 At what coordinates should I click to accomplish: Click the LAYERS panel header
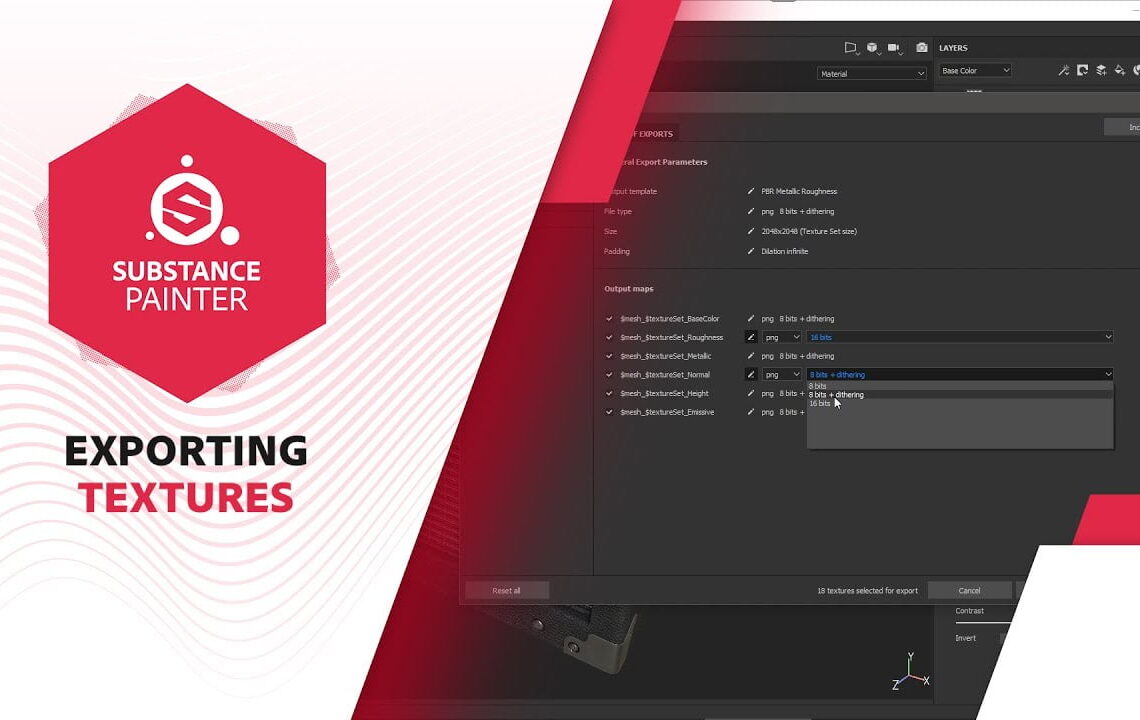952,47
